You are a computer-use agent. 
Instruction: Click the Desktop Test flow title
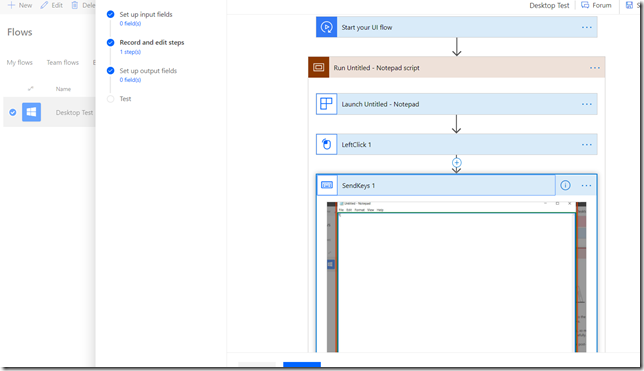(x=549, y=5)
